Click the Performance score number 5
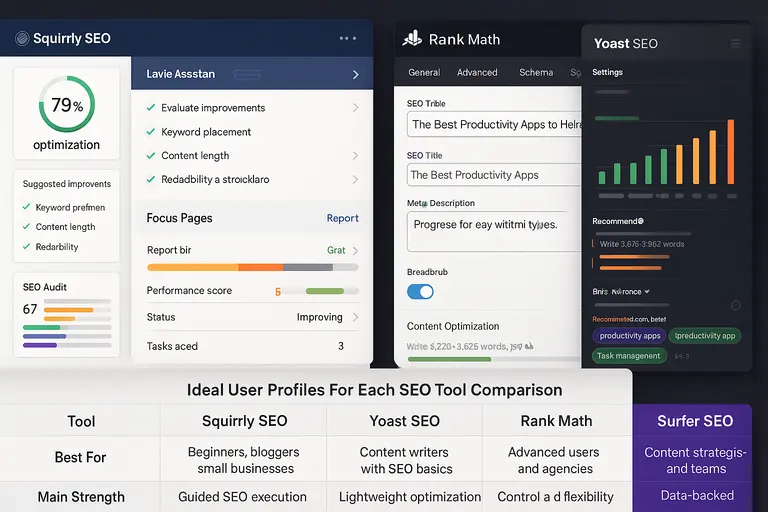Image resolution: width=768 pixels, height=512 pixels. pyautogui.click(x=278, y=292)
